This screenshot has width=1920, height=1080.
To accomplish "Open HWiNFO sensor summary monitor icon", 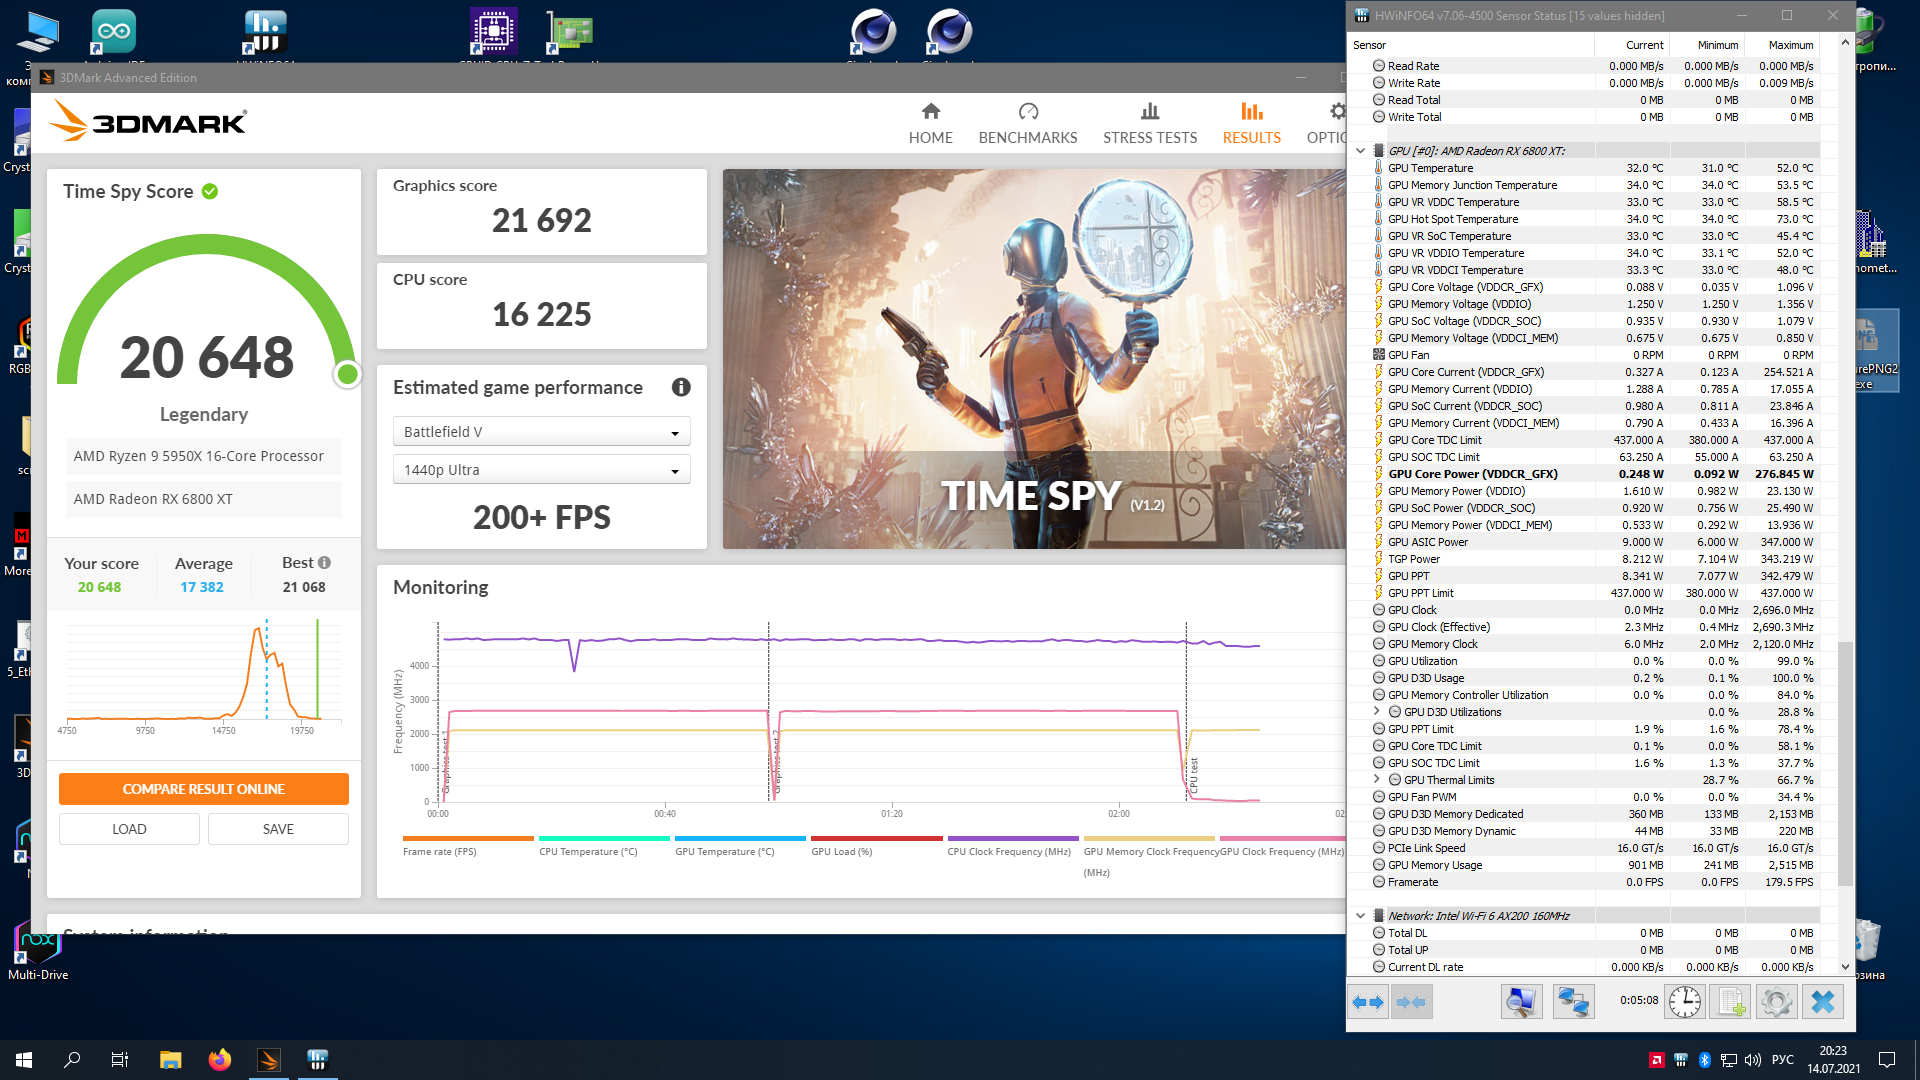I will [1521, 1001].
